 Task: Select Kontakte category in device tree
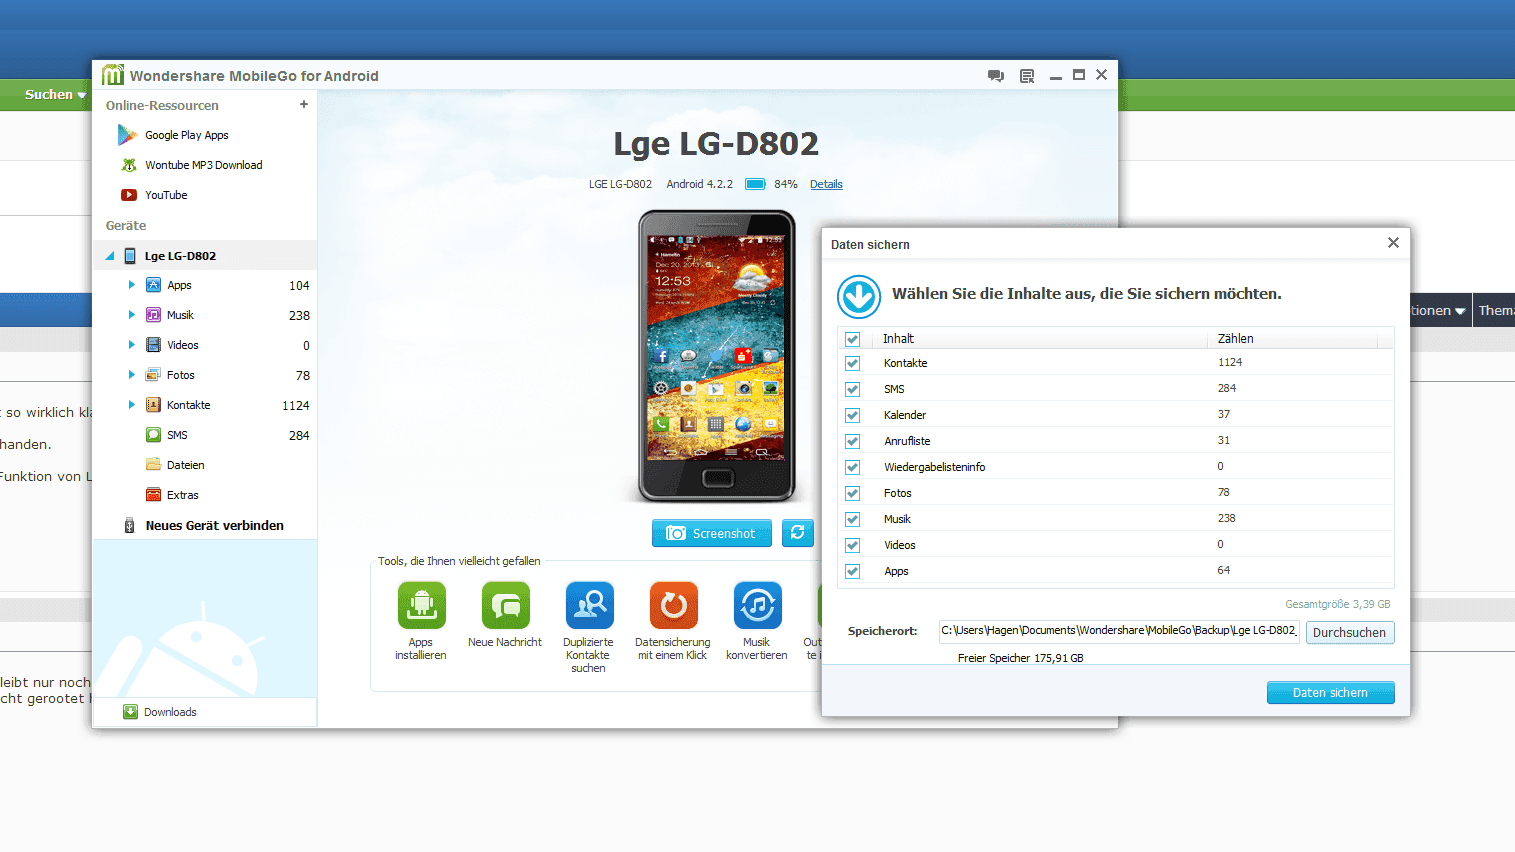tap(188, 405)
